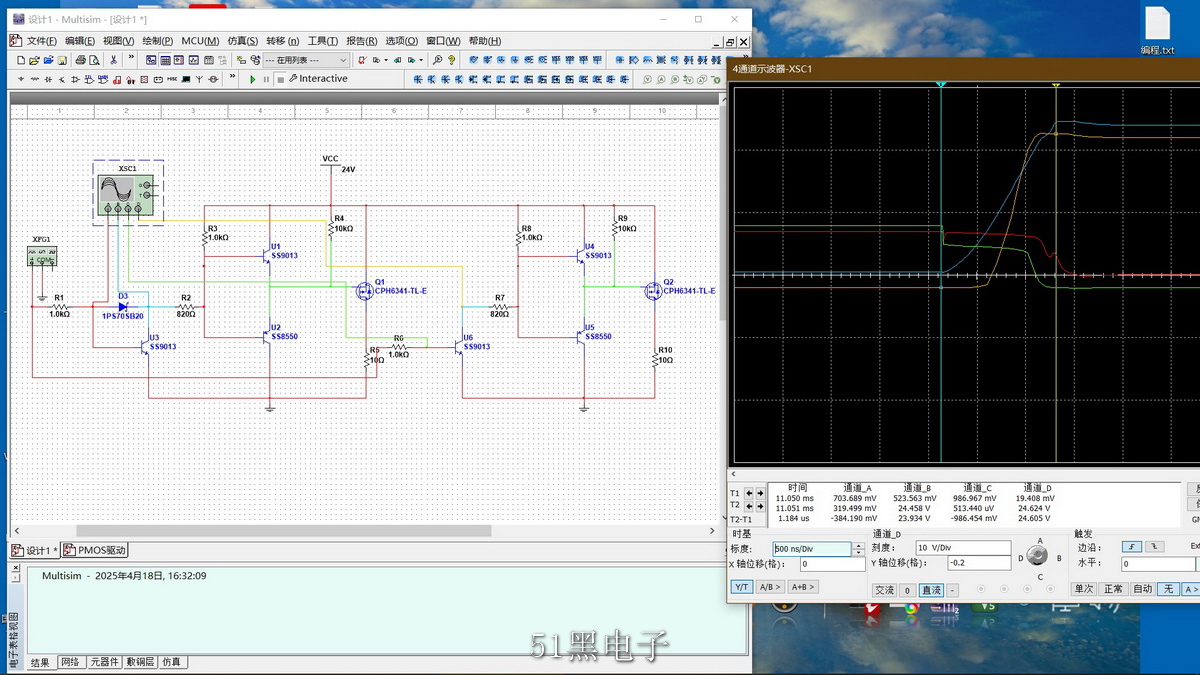Open the 视图(V) menu
This screenshot has width=1200, height=675.
point(118,41)
